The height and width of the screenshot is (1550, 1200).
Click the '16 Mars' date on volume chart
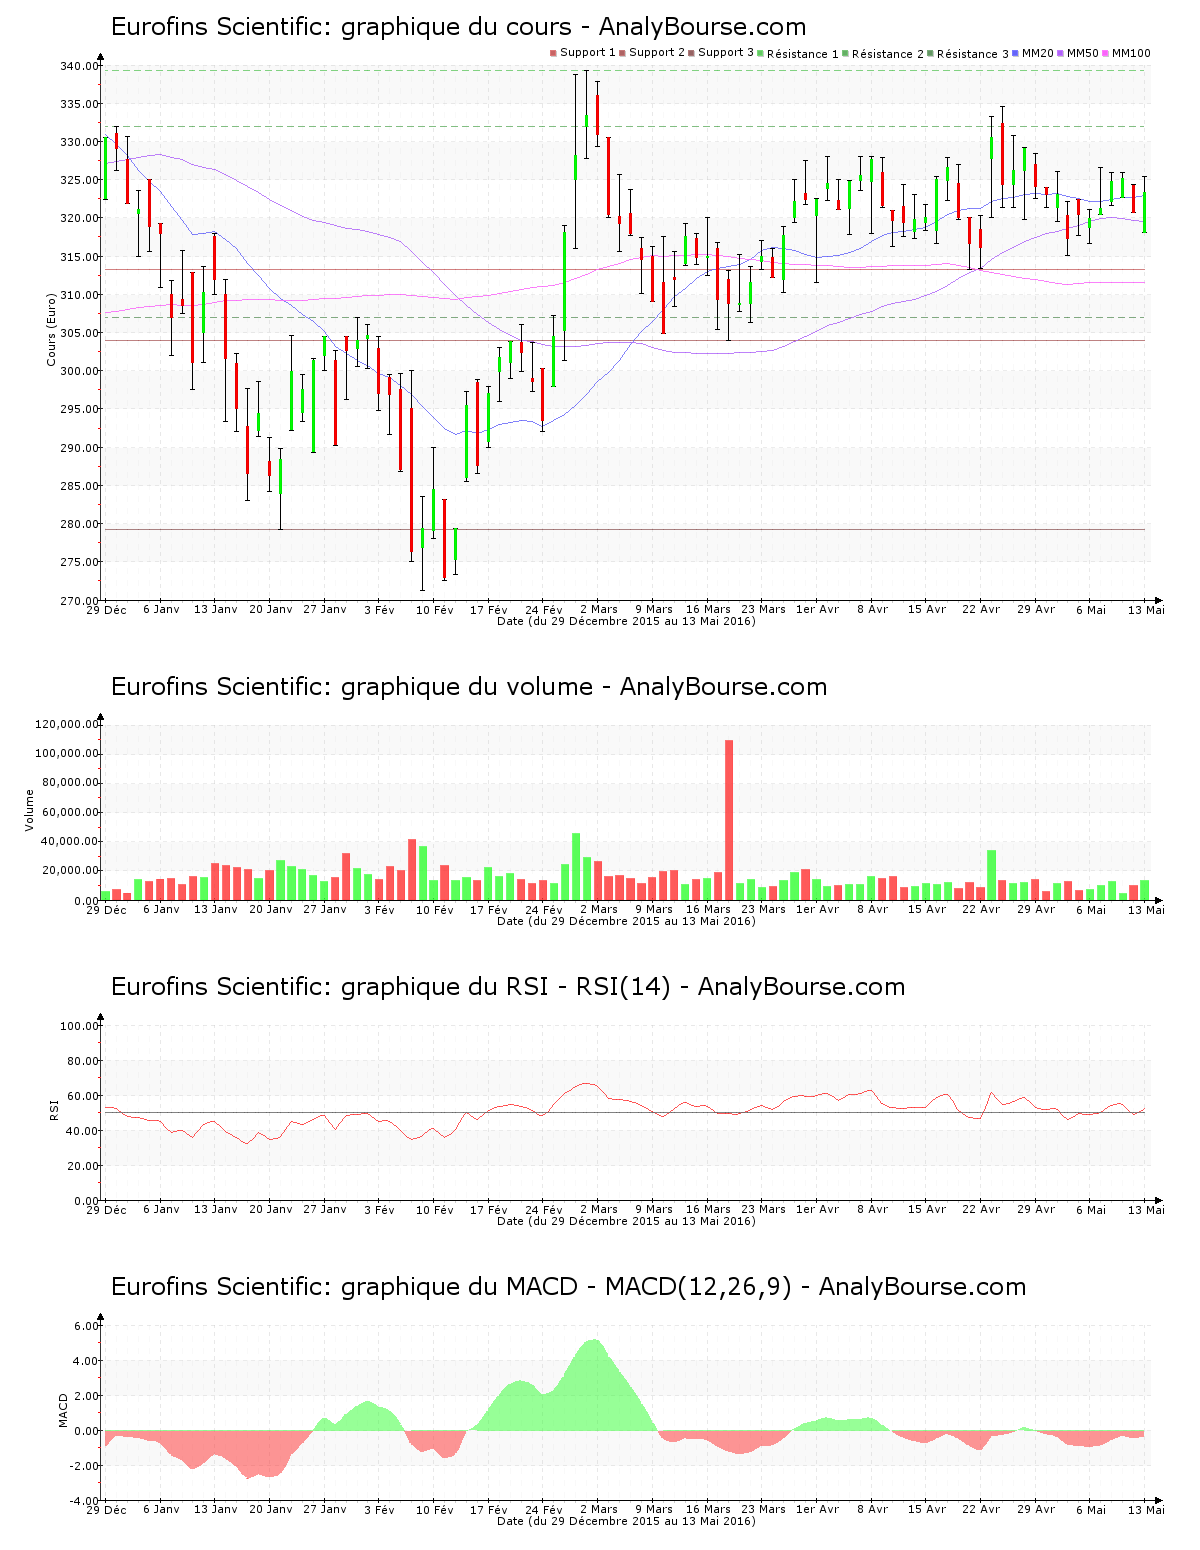(x=708, y=909)
